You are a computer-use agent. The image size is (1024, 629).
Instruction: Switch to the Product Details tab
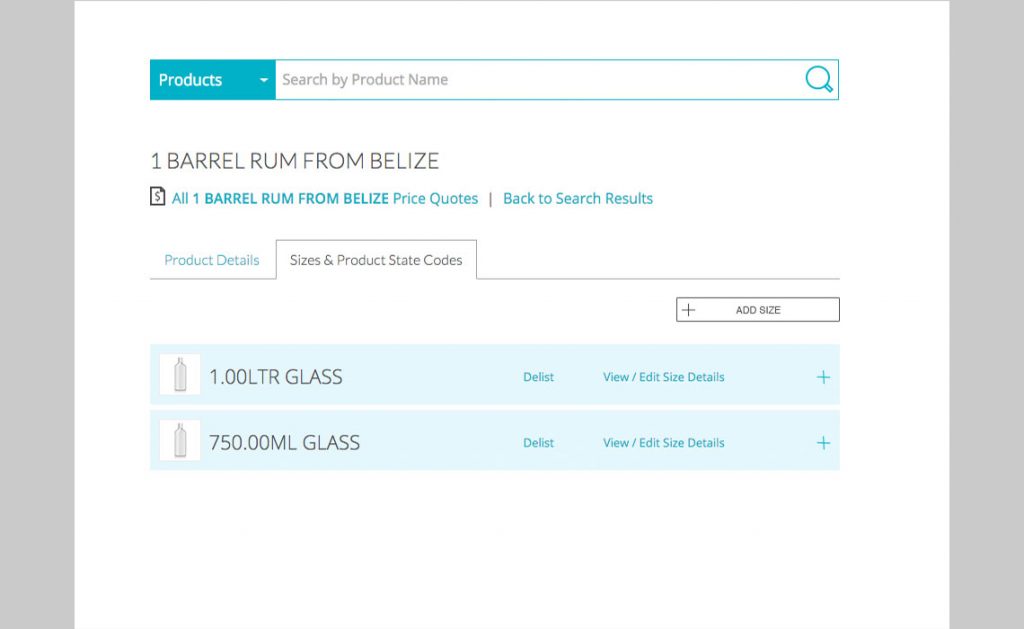[x=212, y=260]
